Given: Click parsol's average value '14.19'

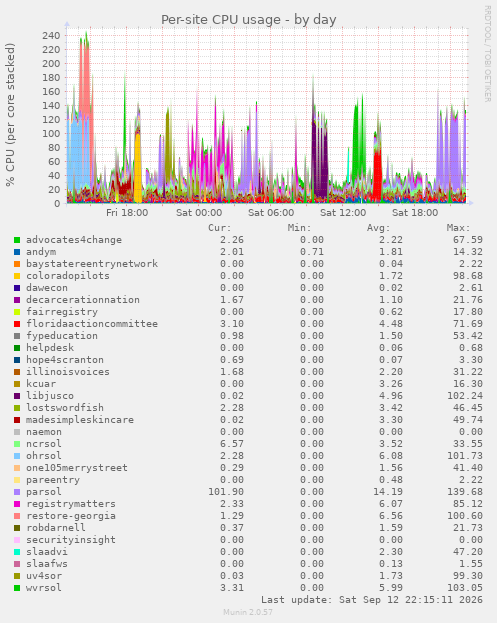Looking at the screenshot, I should [388, 492].
